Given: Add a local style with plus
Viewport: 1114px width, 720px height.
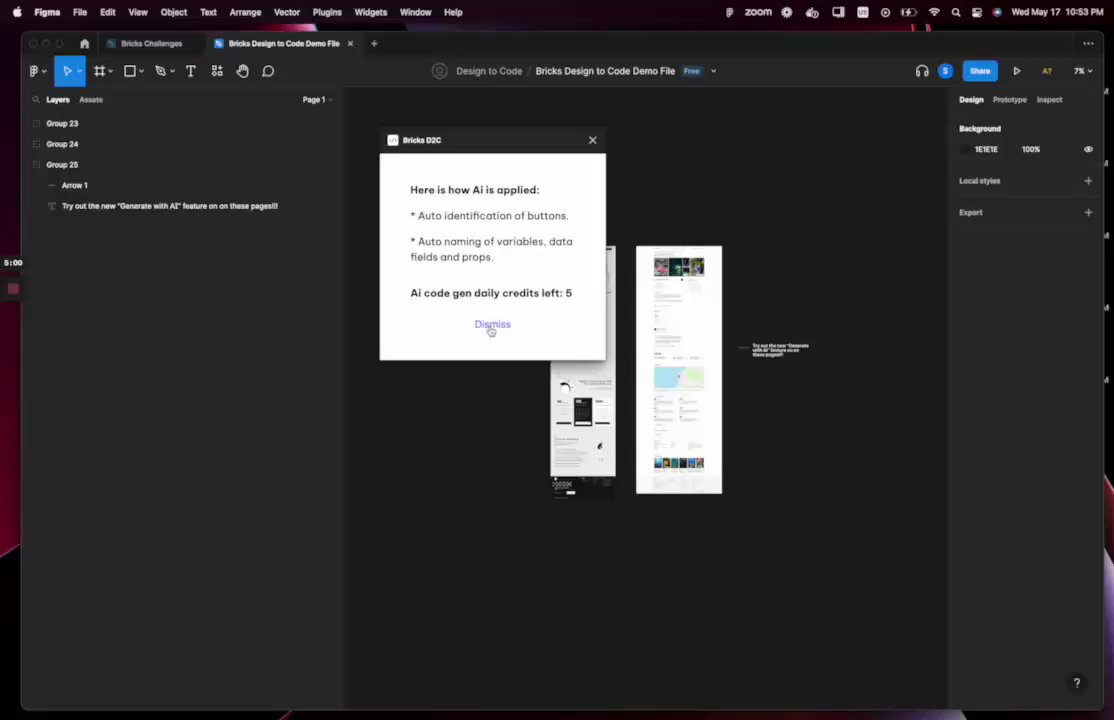Looking at the screenshot, I should 1088,181.
